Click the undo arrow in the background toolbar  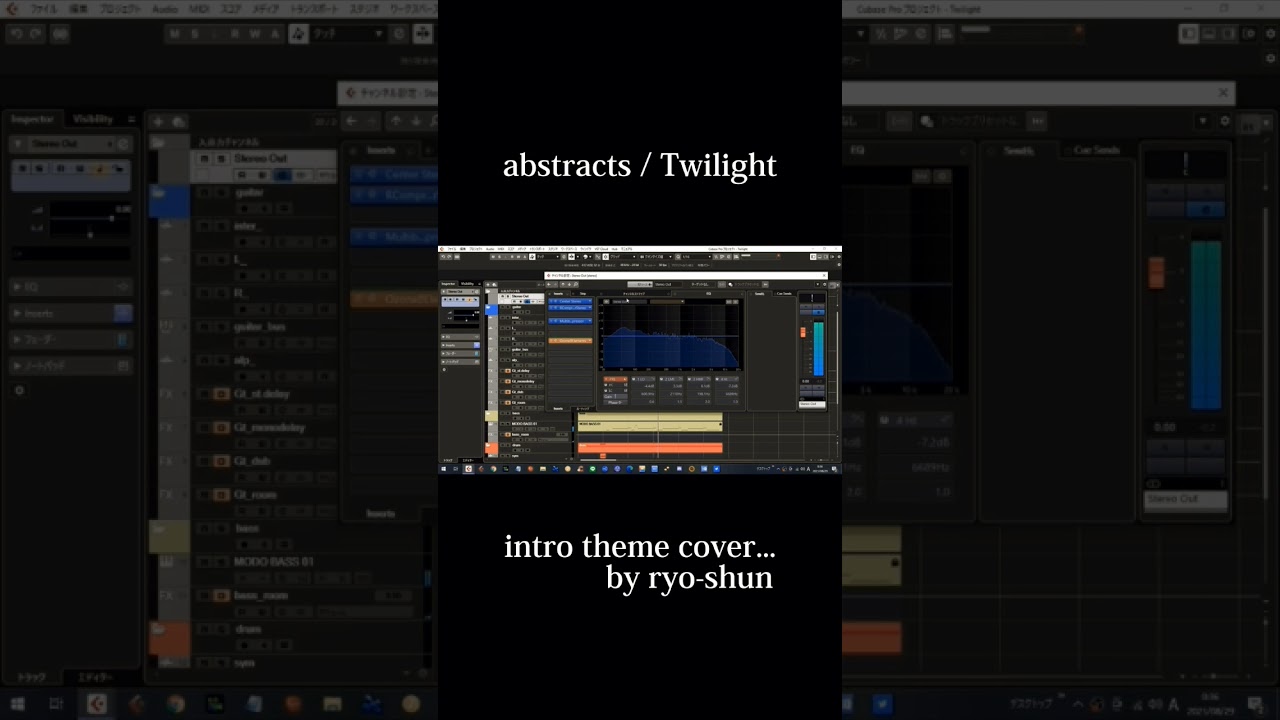(16, 33)
